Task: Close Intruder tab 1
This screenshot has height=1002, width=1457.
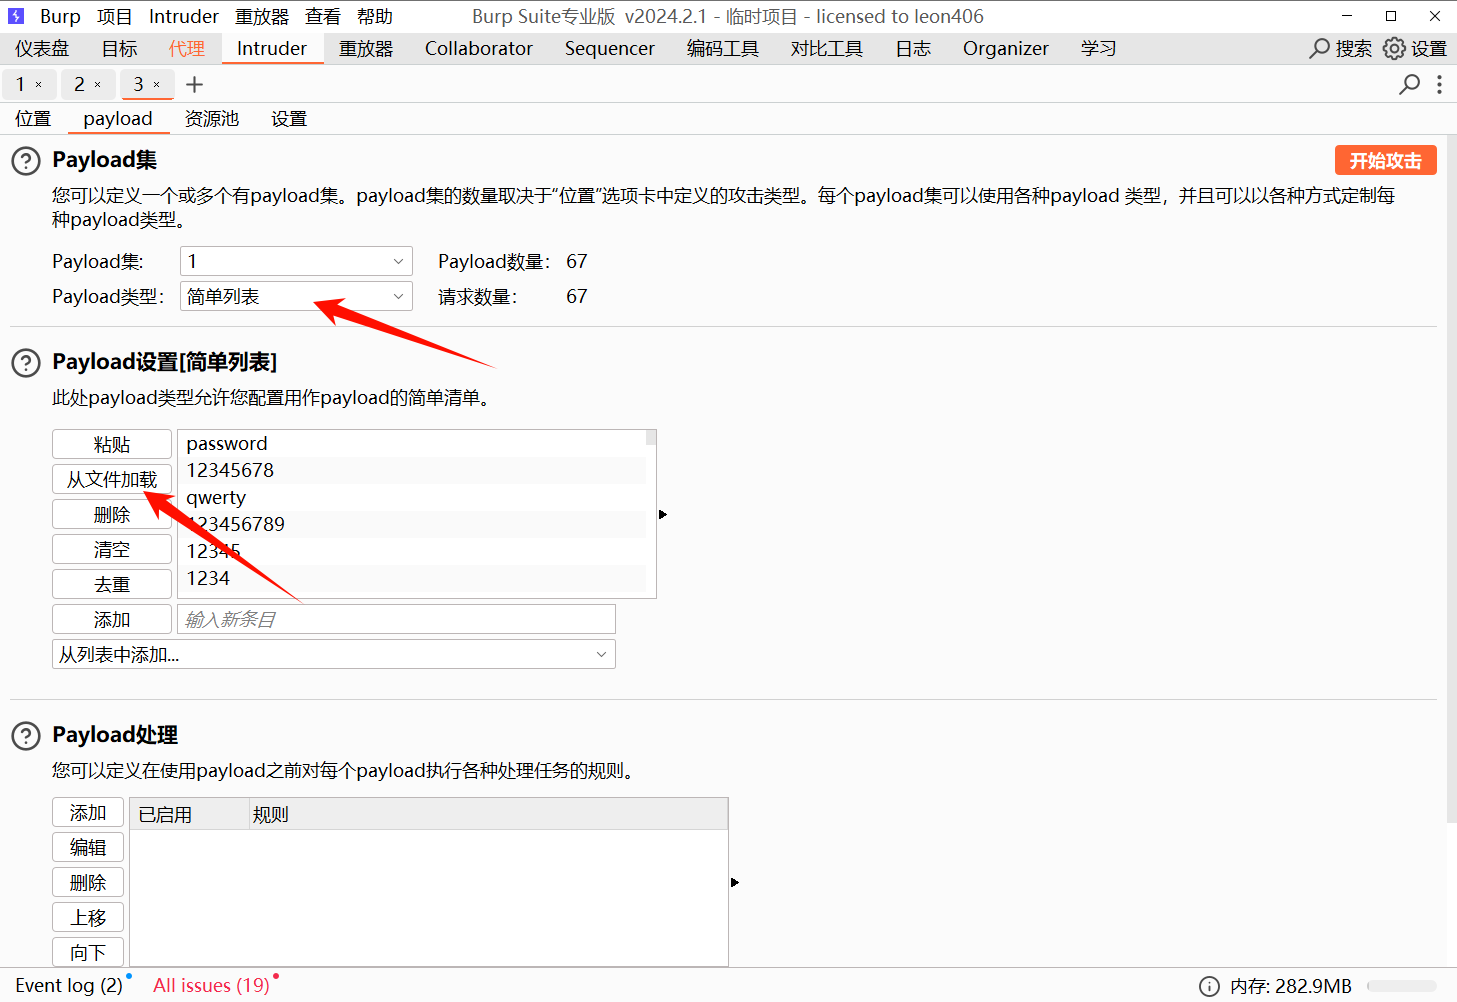Action: pyautogui.click(x=39, y=85)
